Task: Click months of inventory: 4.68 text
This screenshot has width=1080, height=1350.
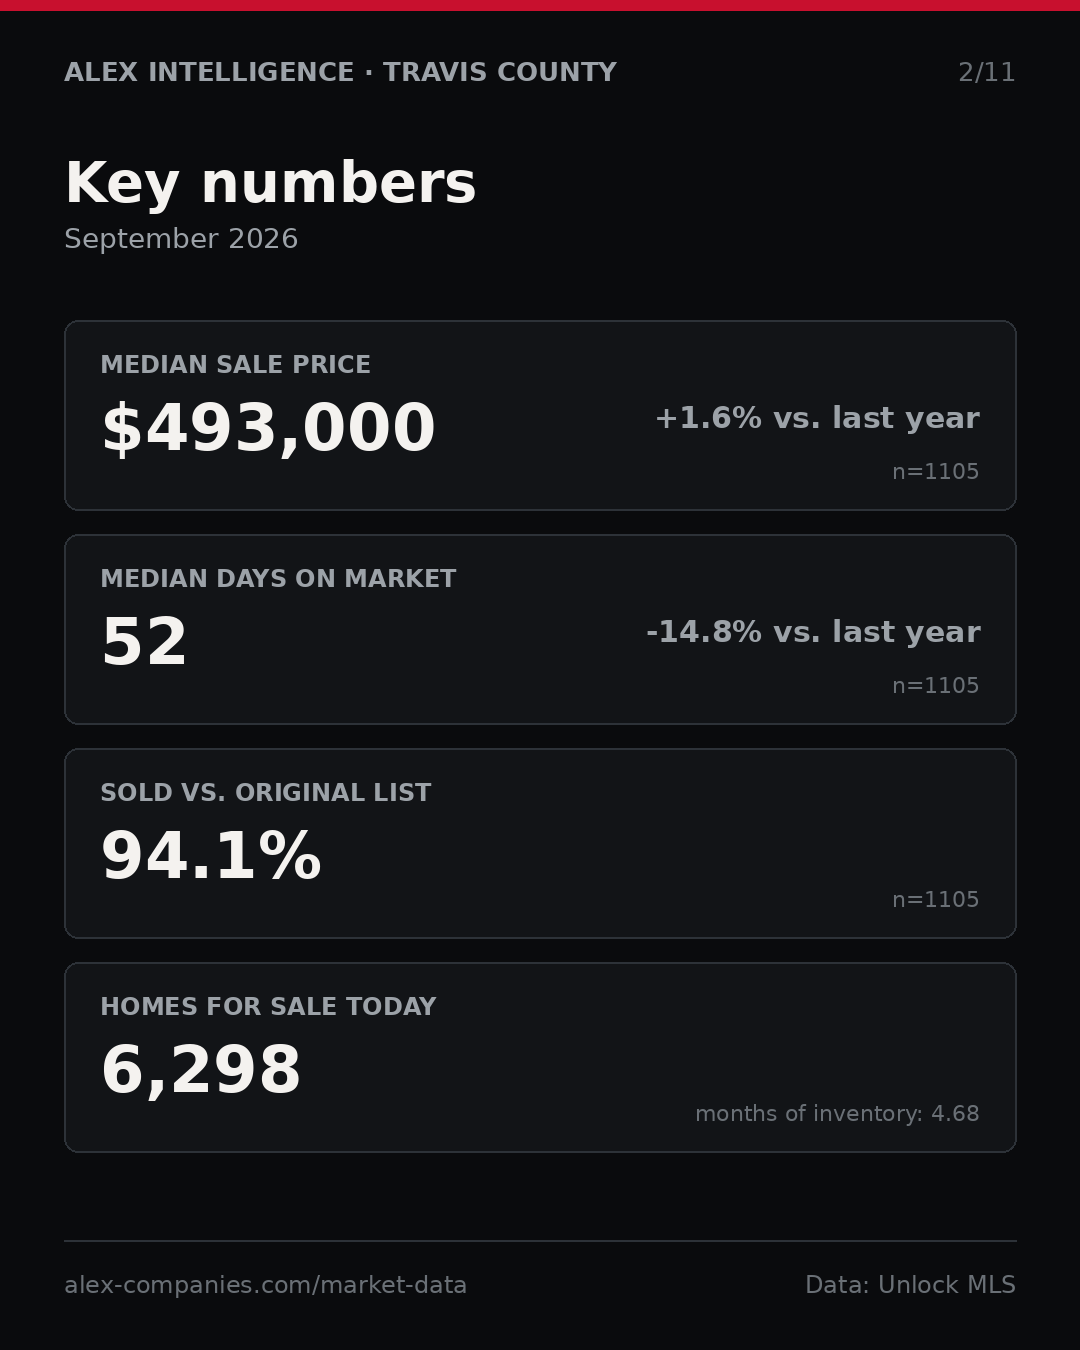Action: (837, 1114)
